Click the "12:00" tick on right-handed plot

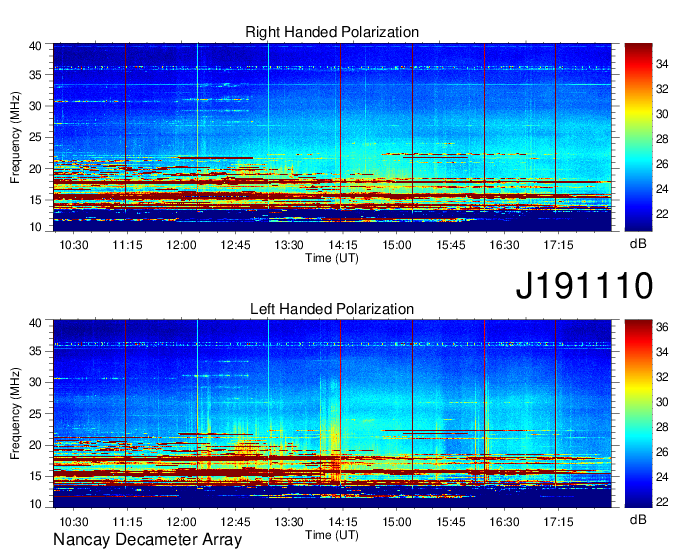pyautogui.click(x=181, y=245)
